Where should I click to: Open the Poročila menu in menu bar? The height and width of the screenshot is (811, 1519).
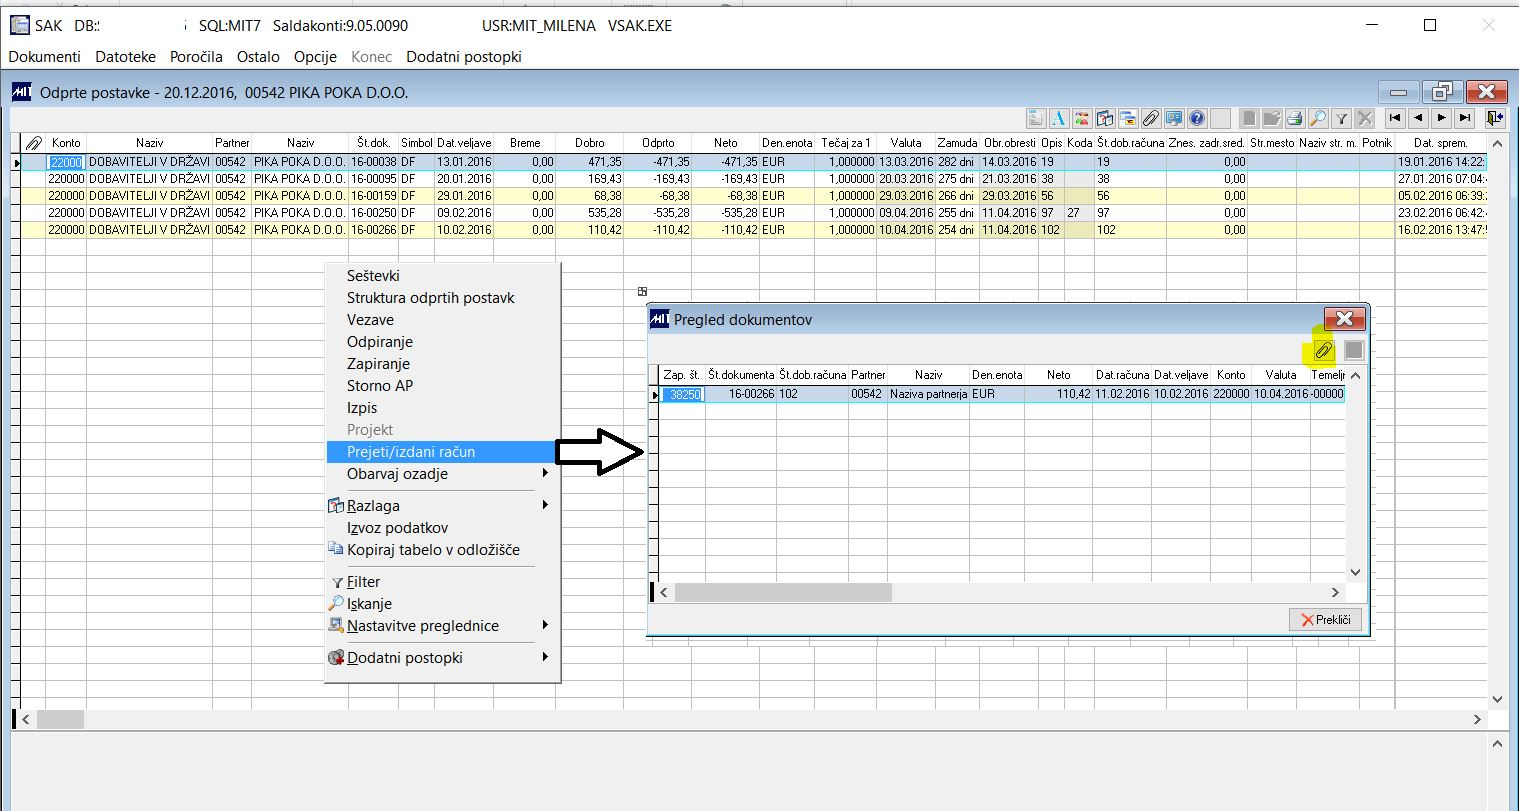196,57
